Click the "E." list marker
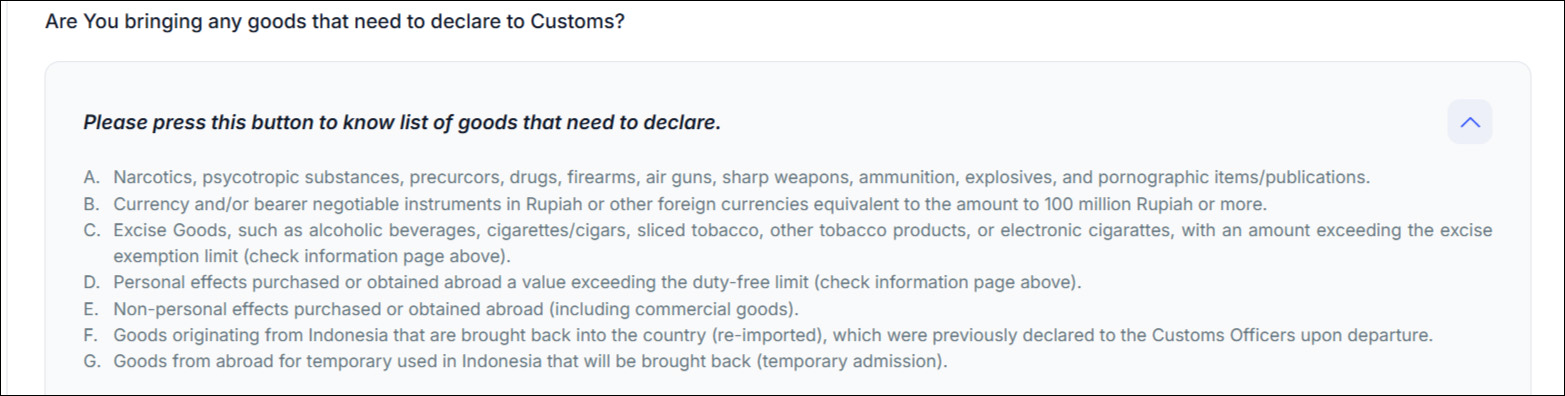1565x396 pixels. click(92, 308)
